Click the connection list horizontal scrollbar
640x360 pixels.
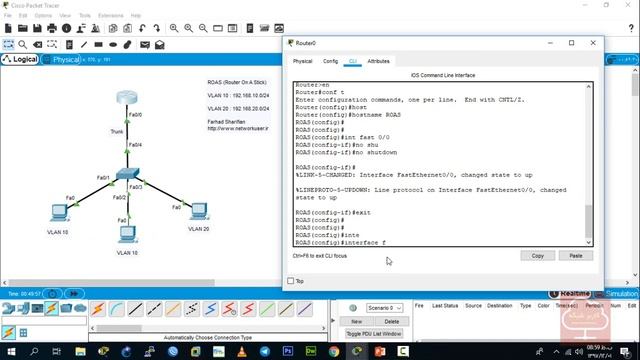tap(119, 328)
